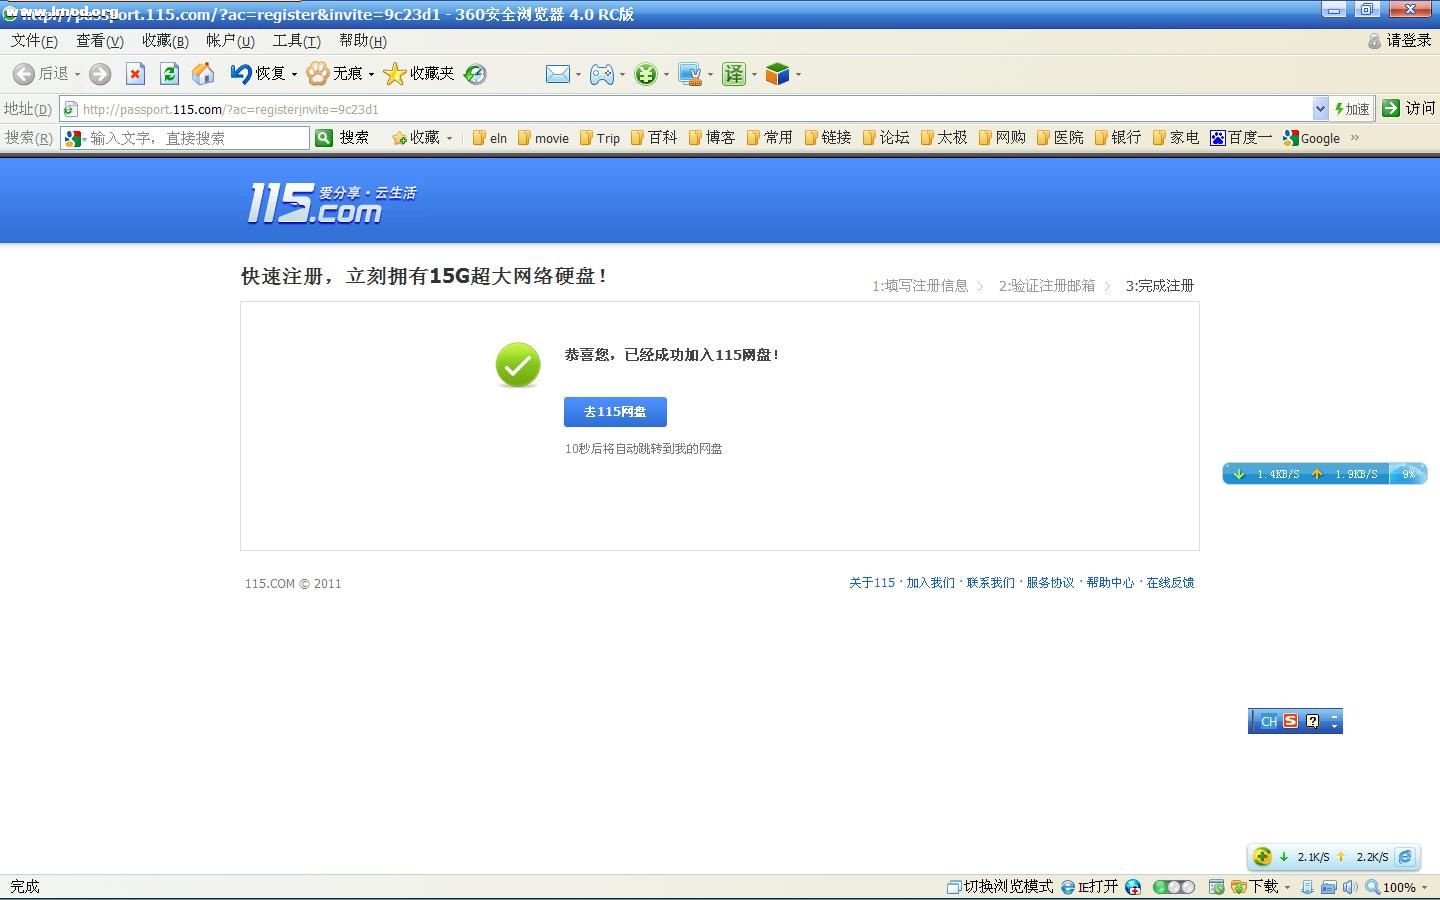
Task: Click the green refresh page icon
Action: click(169, 74)
